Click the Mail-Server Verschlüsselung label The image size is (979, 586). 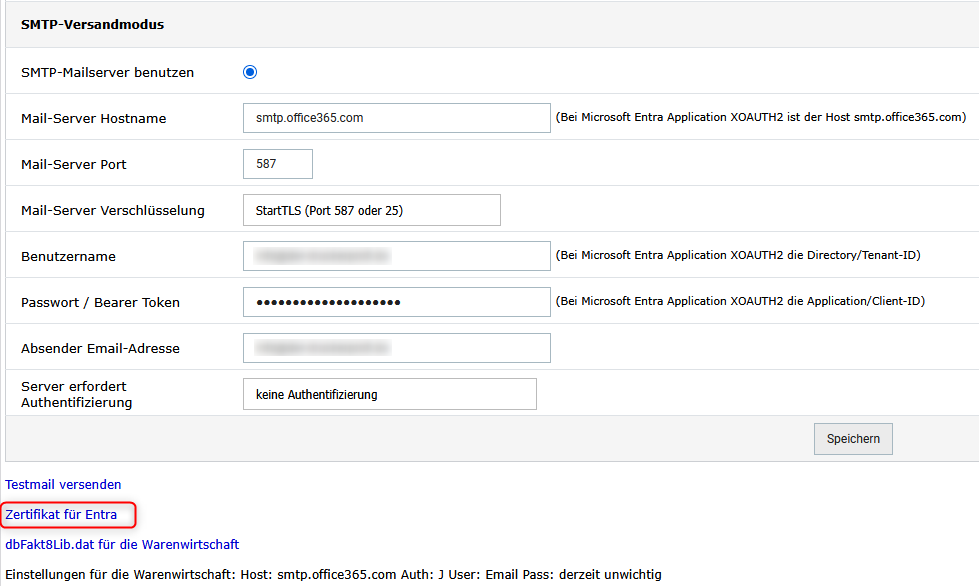point(112,210)
